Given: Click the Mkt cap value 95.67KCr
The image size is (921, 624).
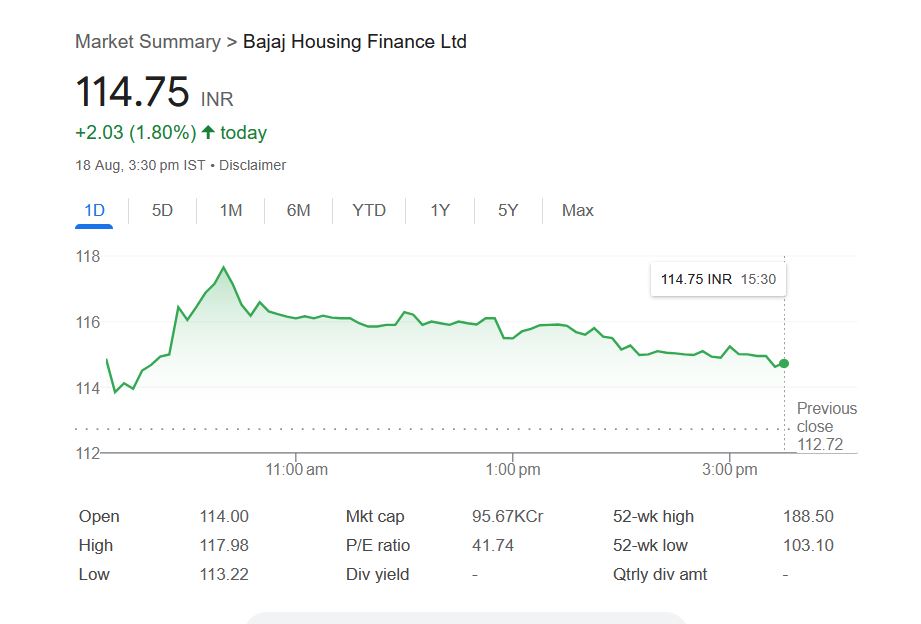Looking at the screenshot, I should coord(507,517).
